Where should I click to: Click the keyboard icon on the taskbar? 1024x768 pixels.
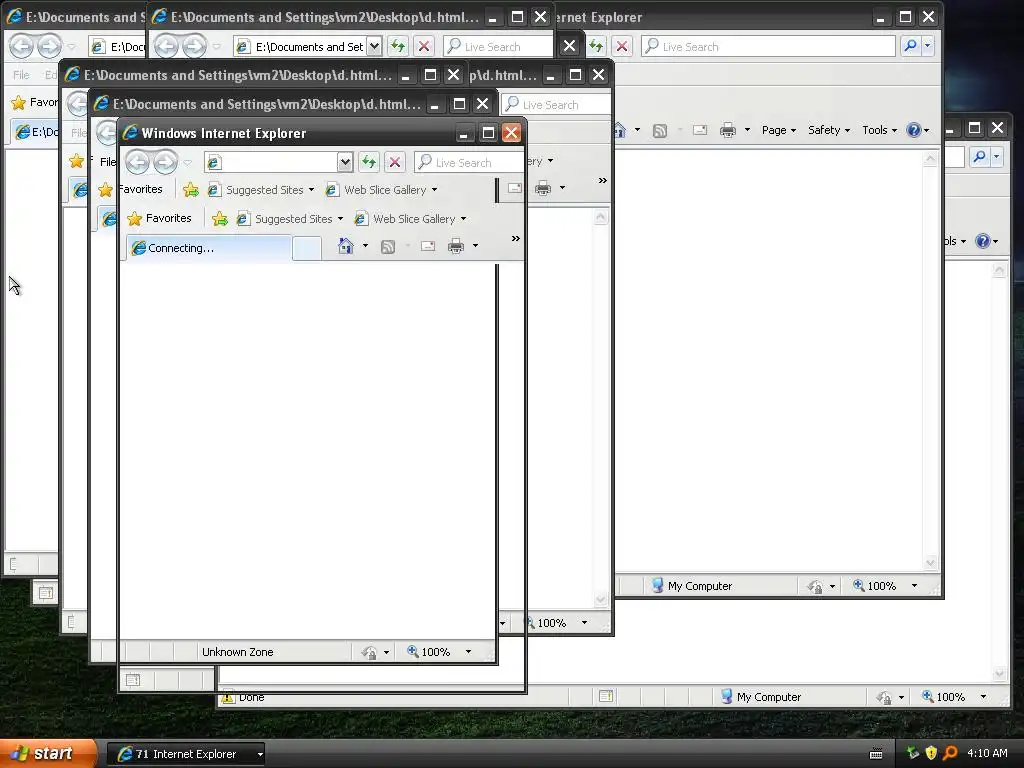point(876,754)
